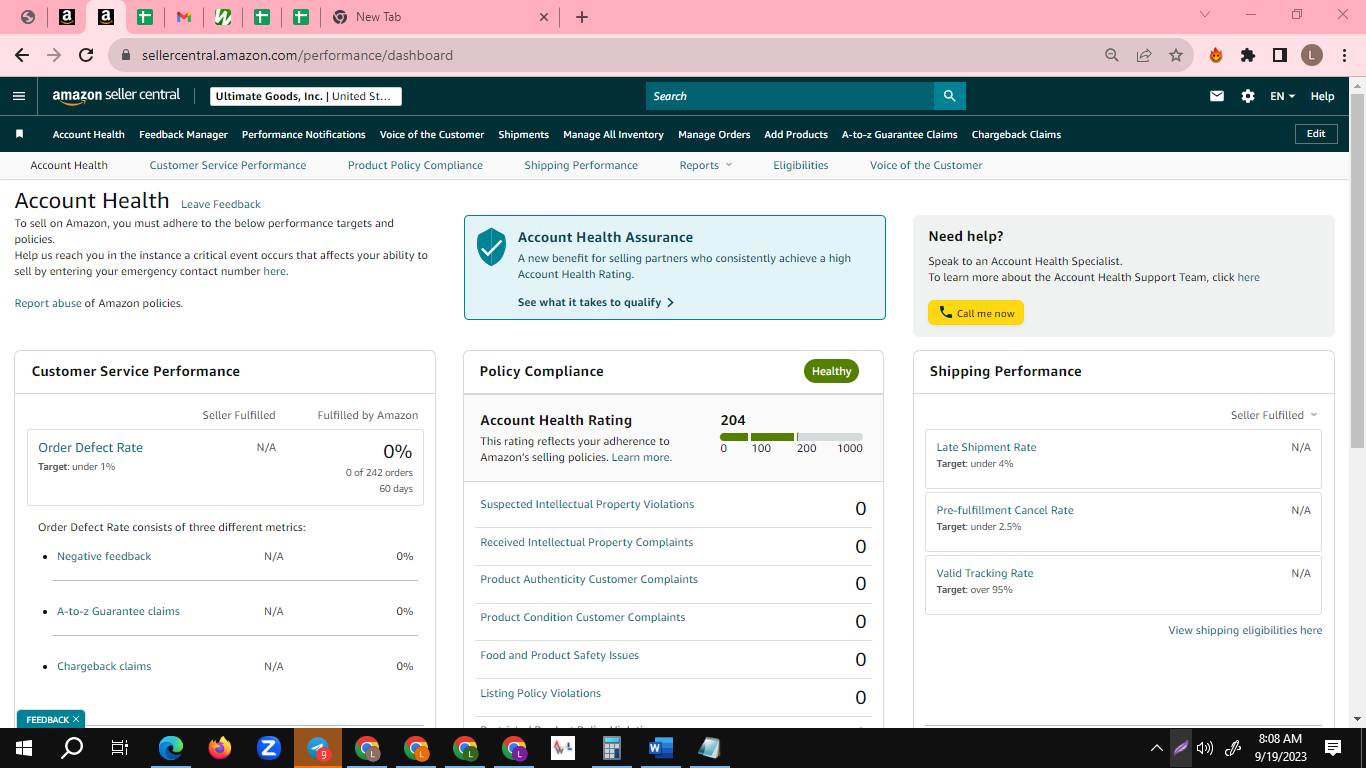The height and width of the screenshot is (768, 1366).
Task: Open Shipping Performance tab
Action: click(x=581, y=165)
